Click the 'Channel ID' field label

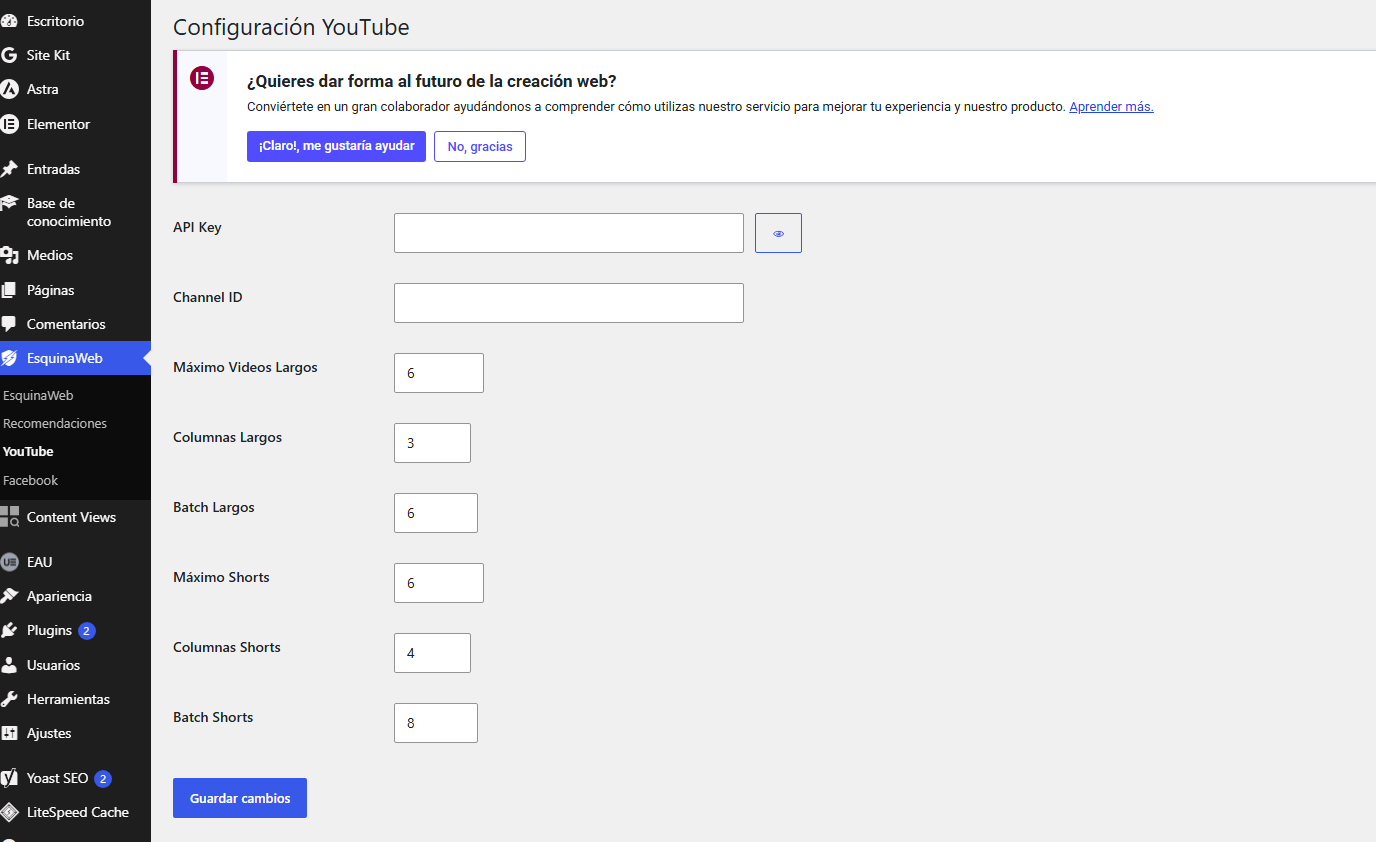(x=208, y=297)
